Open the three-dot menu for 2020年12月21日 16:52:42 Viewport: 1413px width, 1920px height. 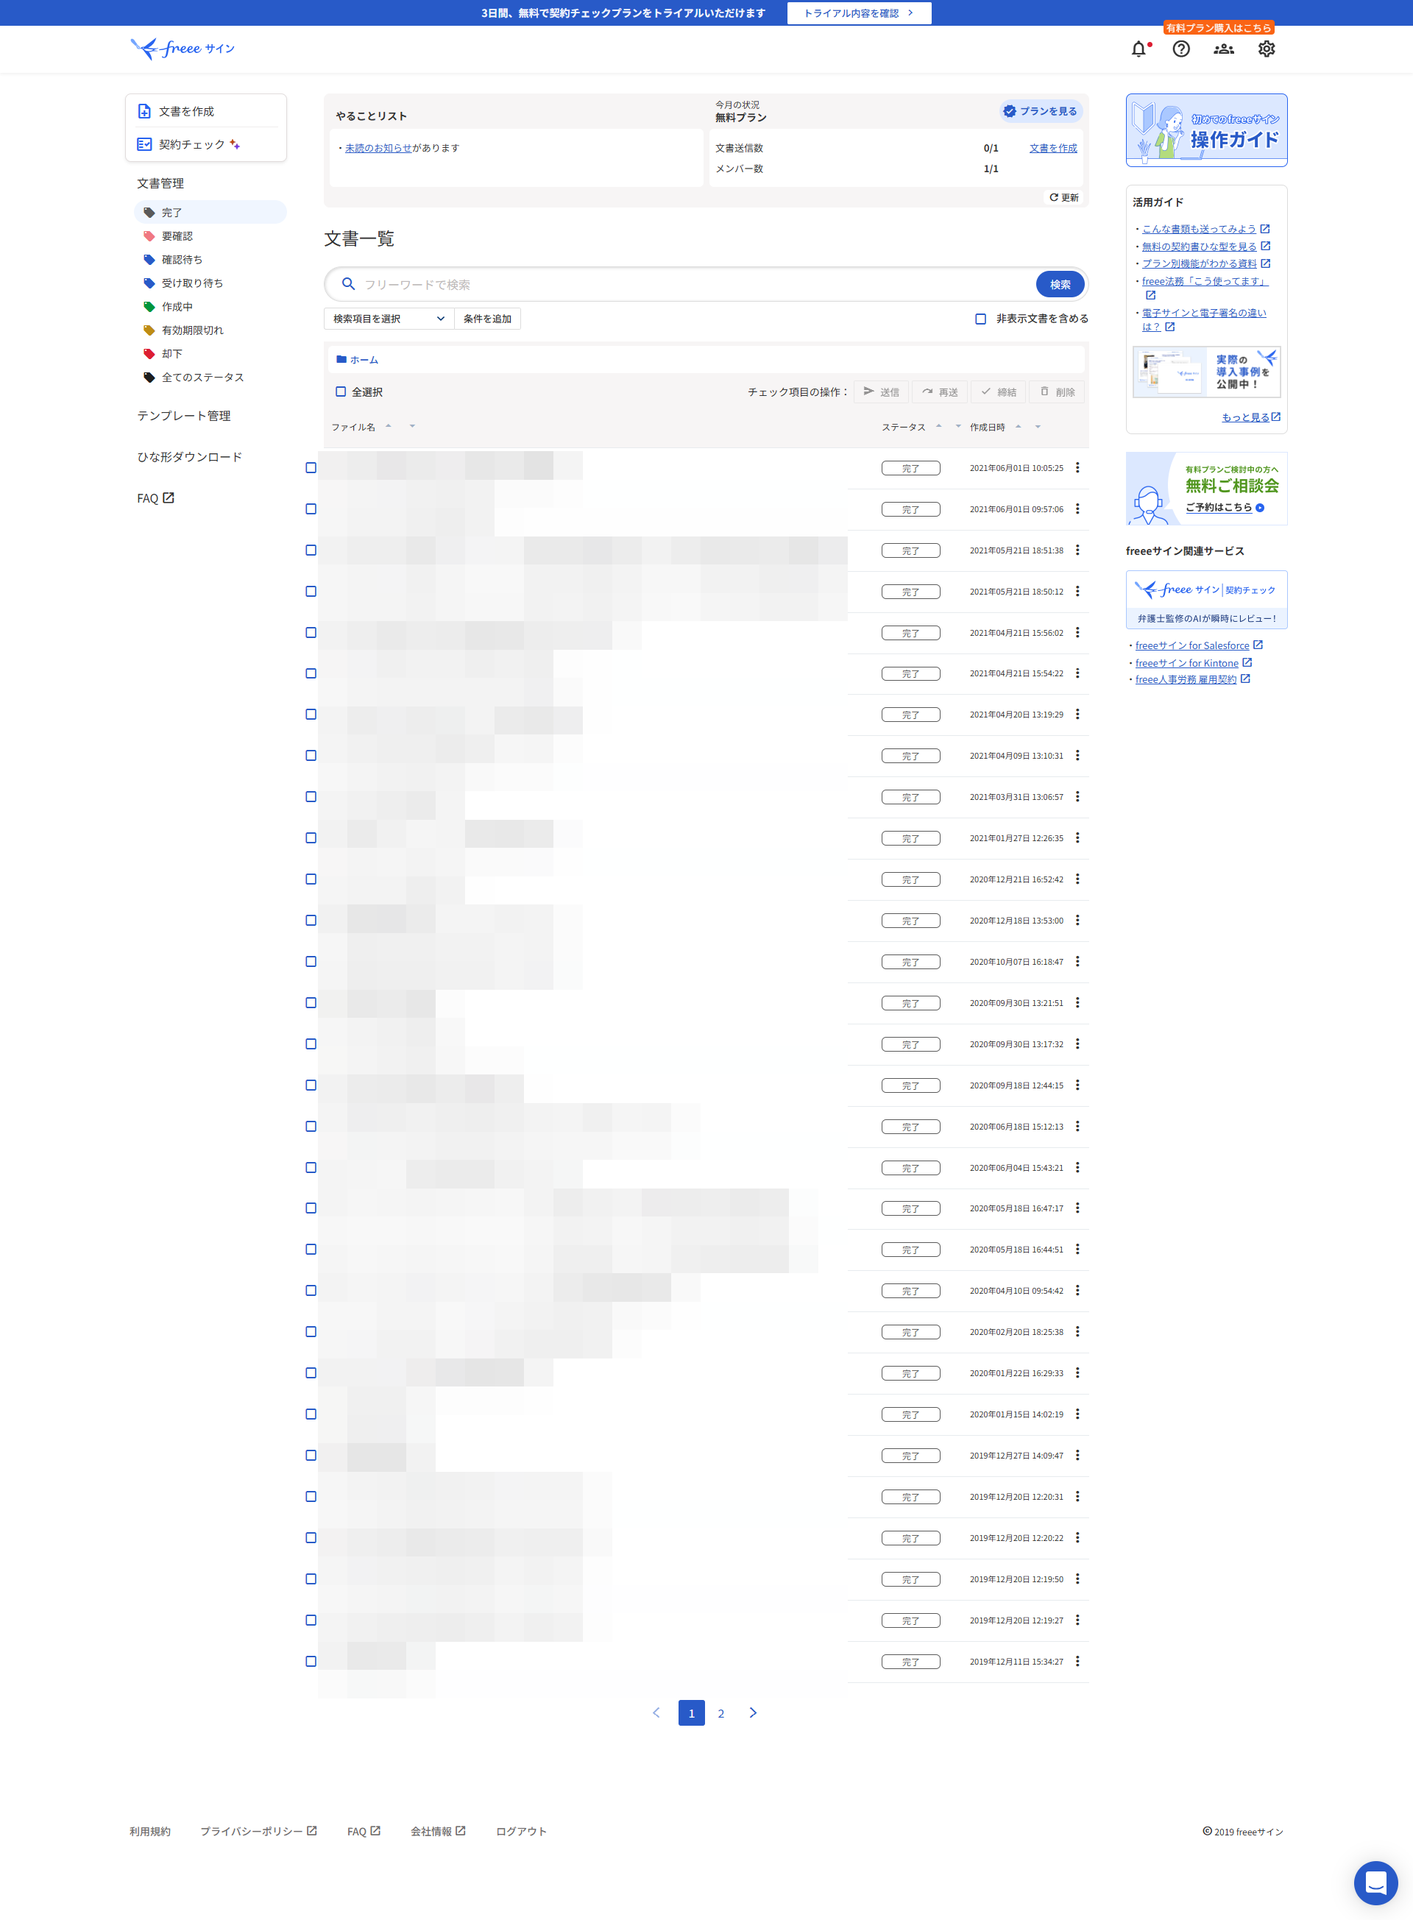point(1077,879)
